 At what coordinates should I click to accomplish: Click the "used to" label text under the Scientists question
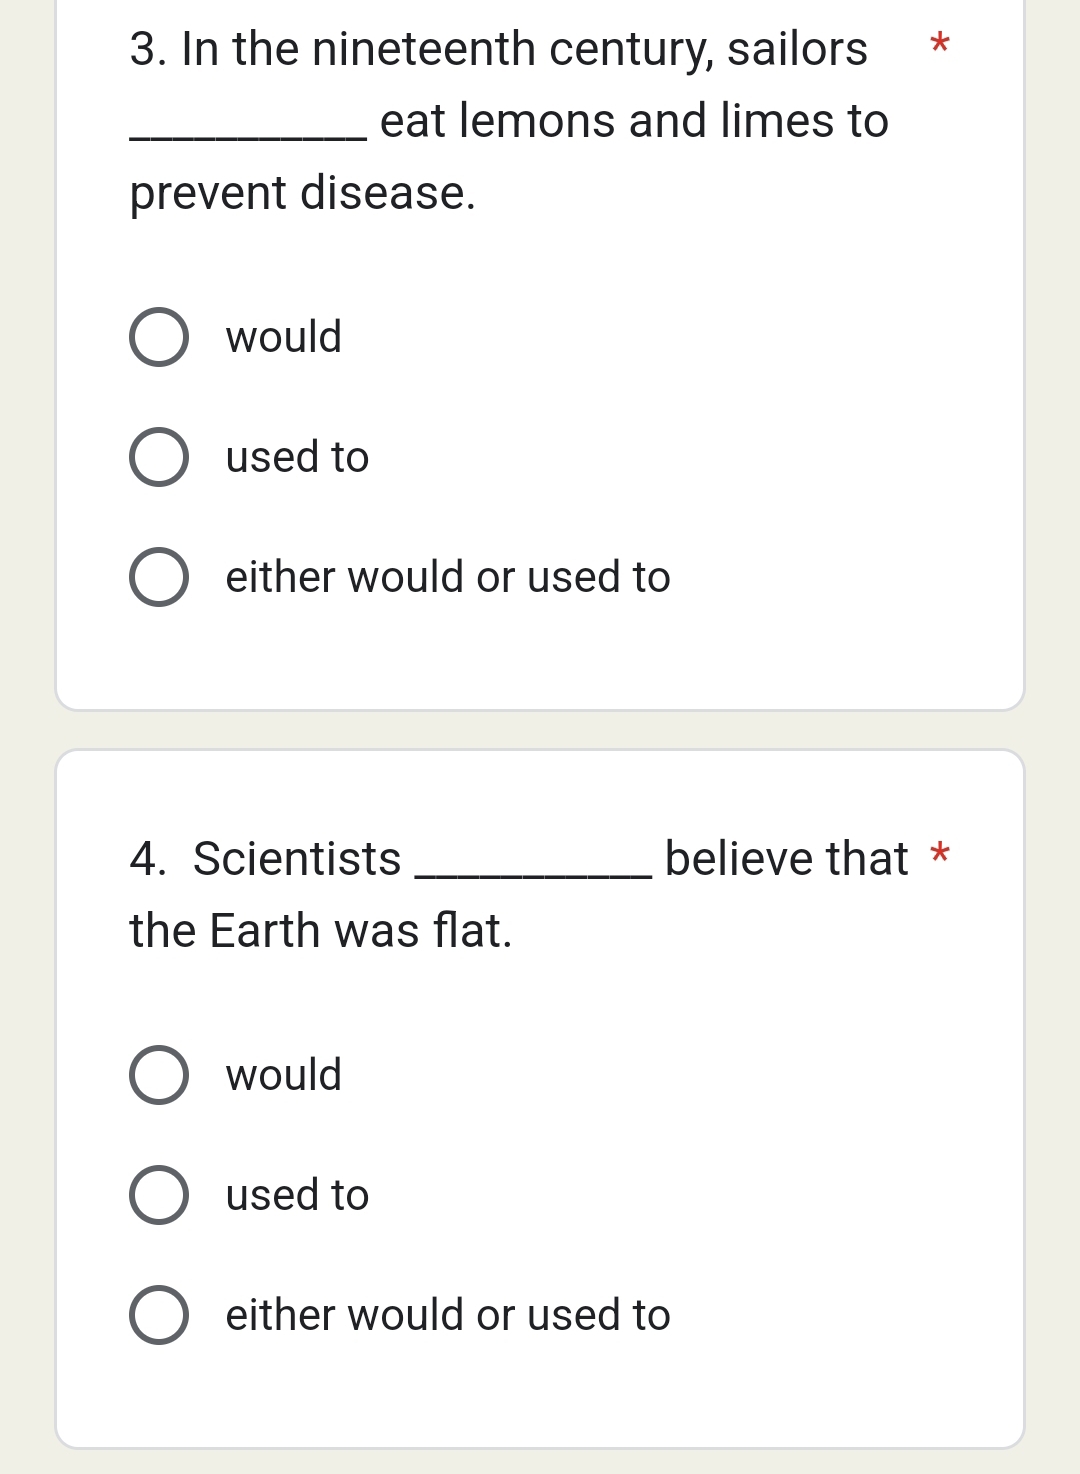pyautogui.click(x=298, y=1195)
